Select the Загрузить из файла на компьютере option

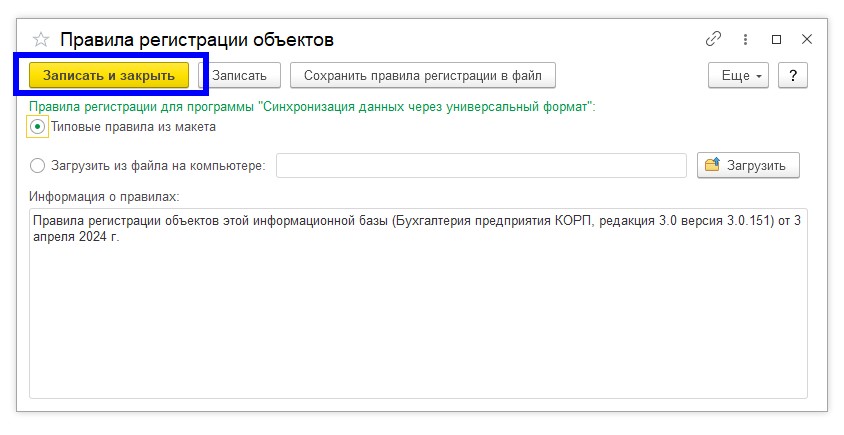(38, 166)
